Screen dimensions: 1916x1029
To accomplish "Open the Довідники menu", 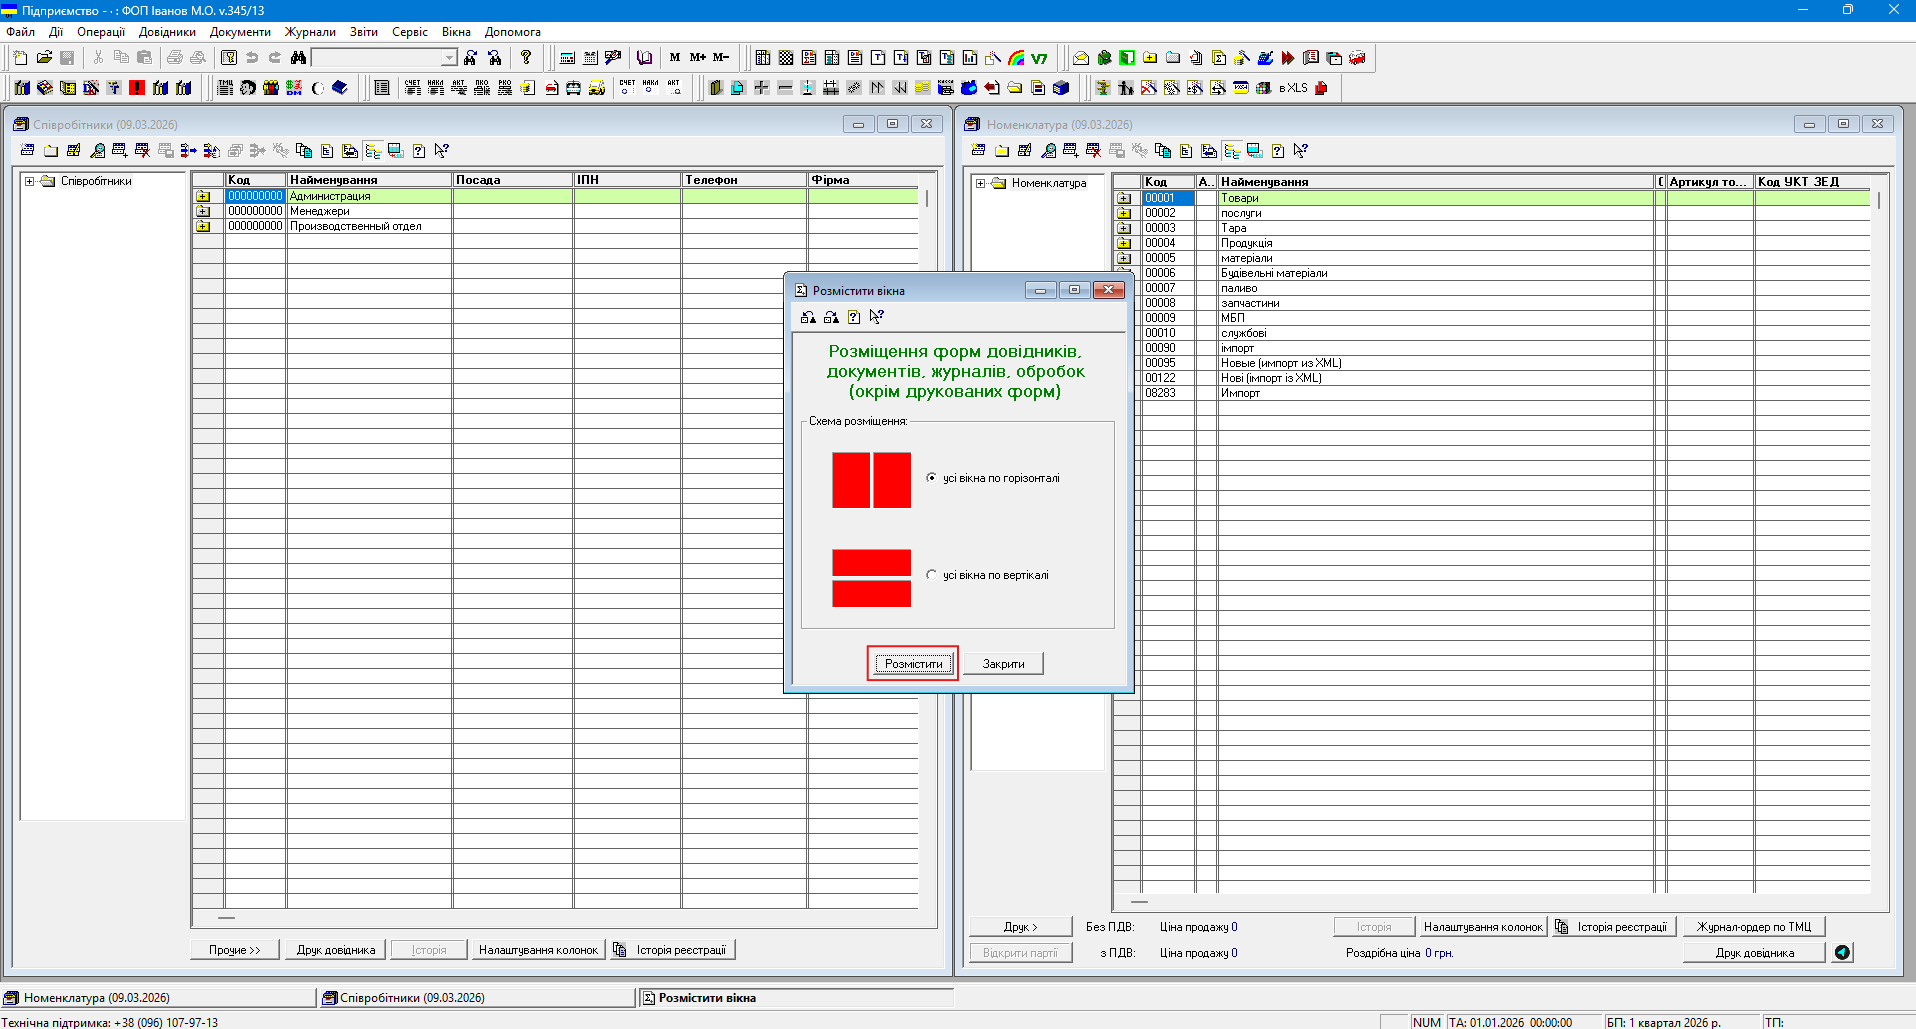I will pyautogui.click(x=167, y=32).
